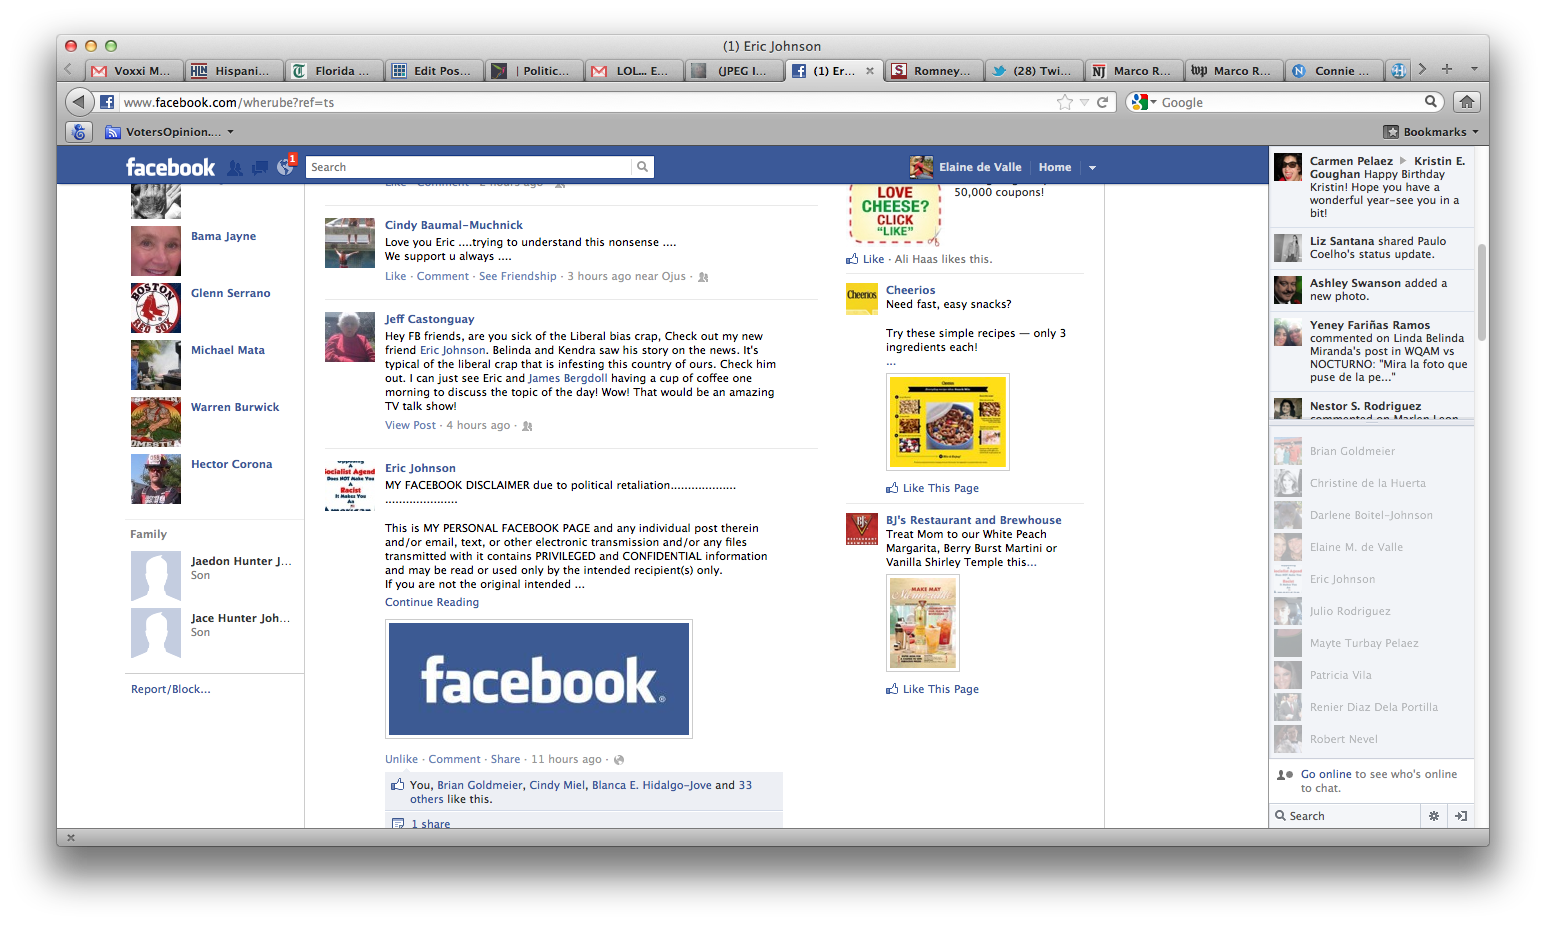The width and height of the screenshot is (1546, 925).
Task: Open Glenn Serrano's profile
Action: (x=230, y=293)
